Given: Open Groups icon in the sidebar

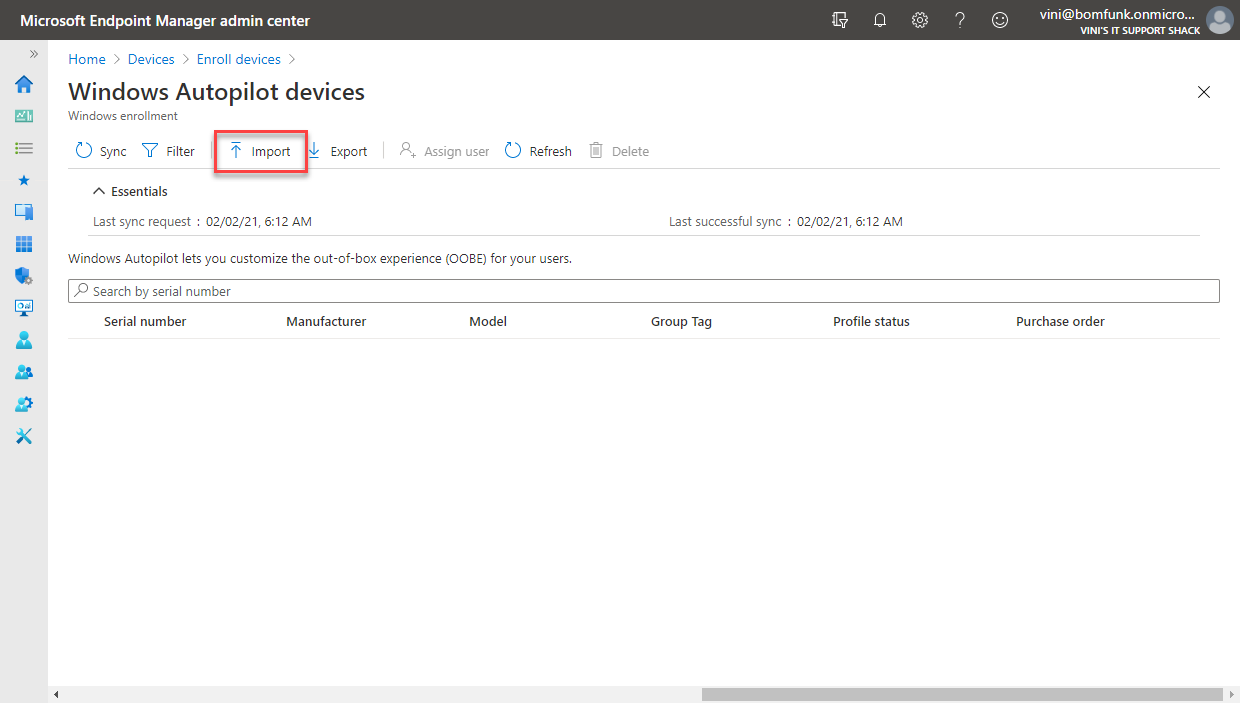Looking at the screenshot, I should click(x=24, y=372).
